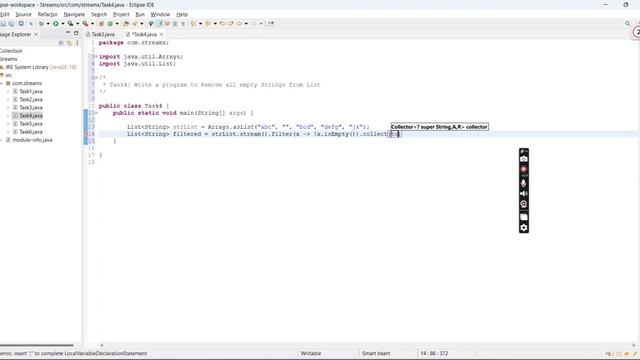Open the Source menu
The image size is (640, 360).
[x=23, y=14]
